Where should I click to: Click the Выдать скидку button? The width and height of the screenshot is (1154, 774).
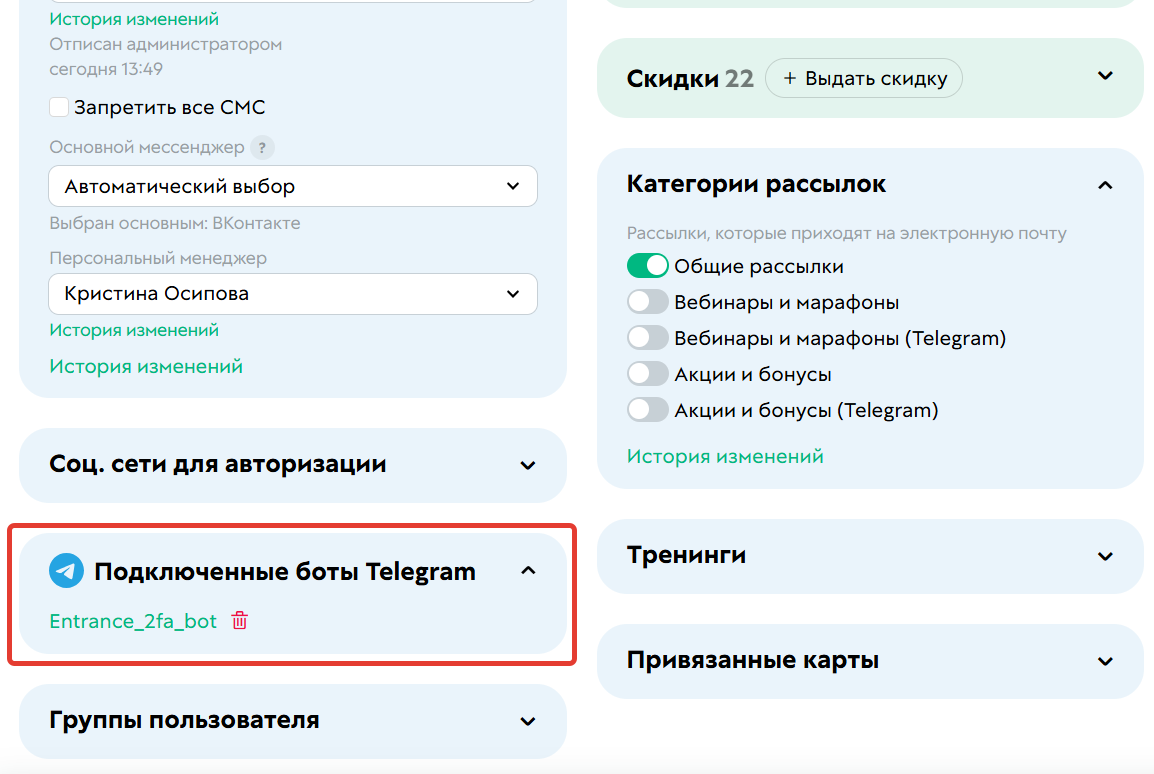coord(864,77)
